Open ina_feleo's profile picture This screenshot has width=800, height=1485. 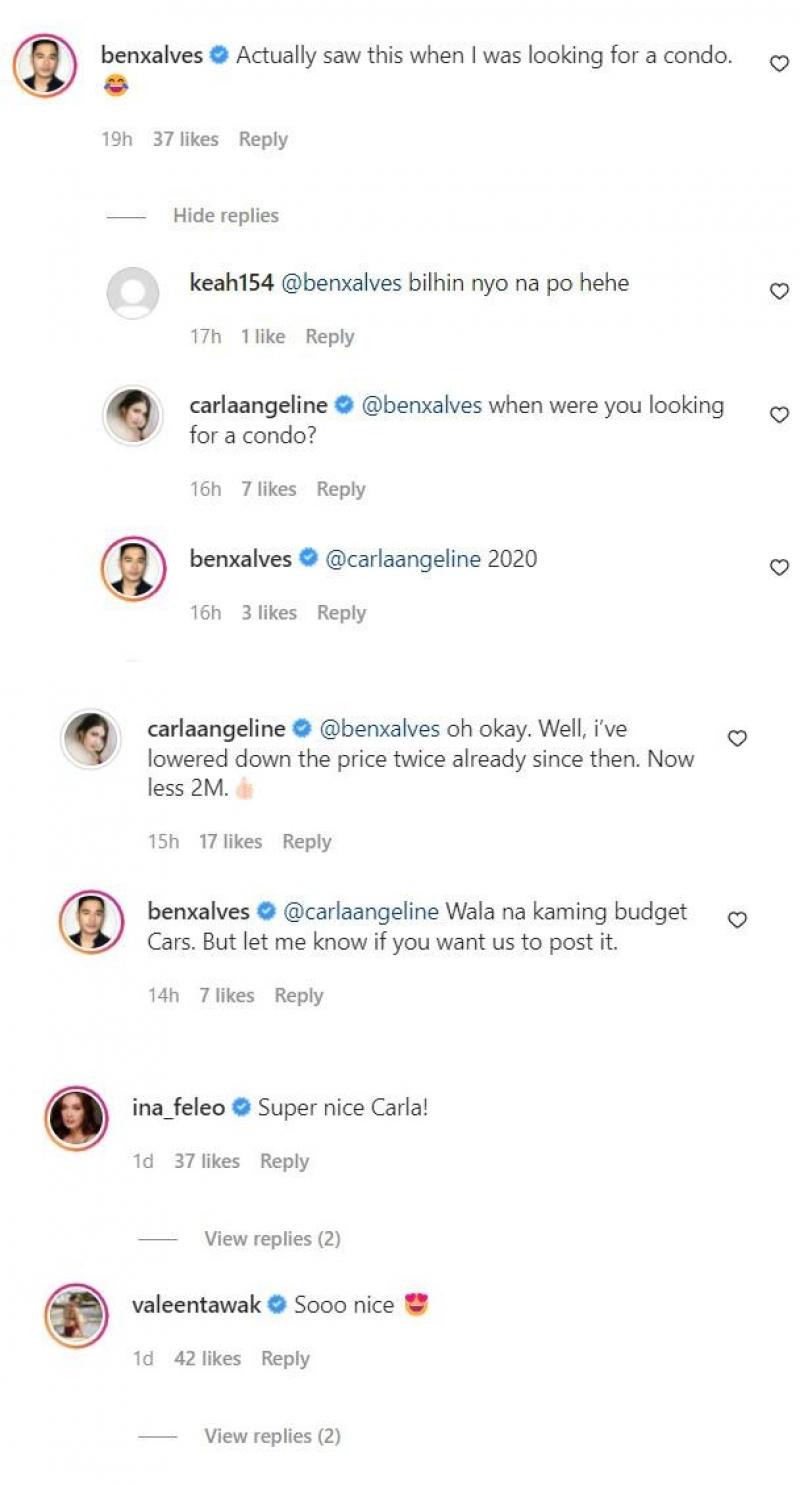[x=76, y=1117]
